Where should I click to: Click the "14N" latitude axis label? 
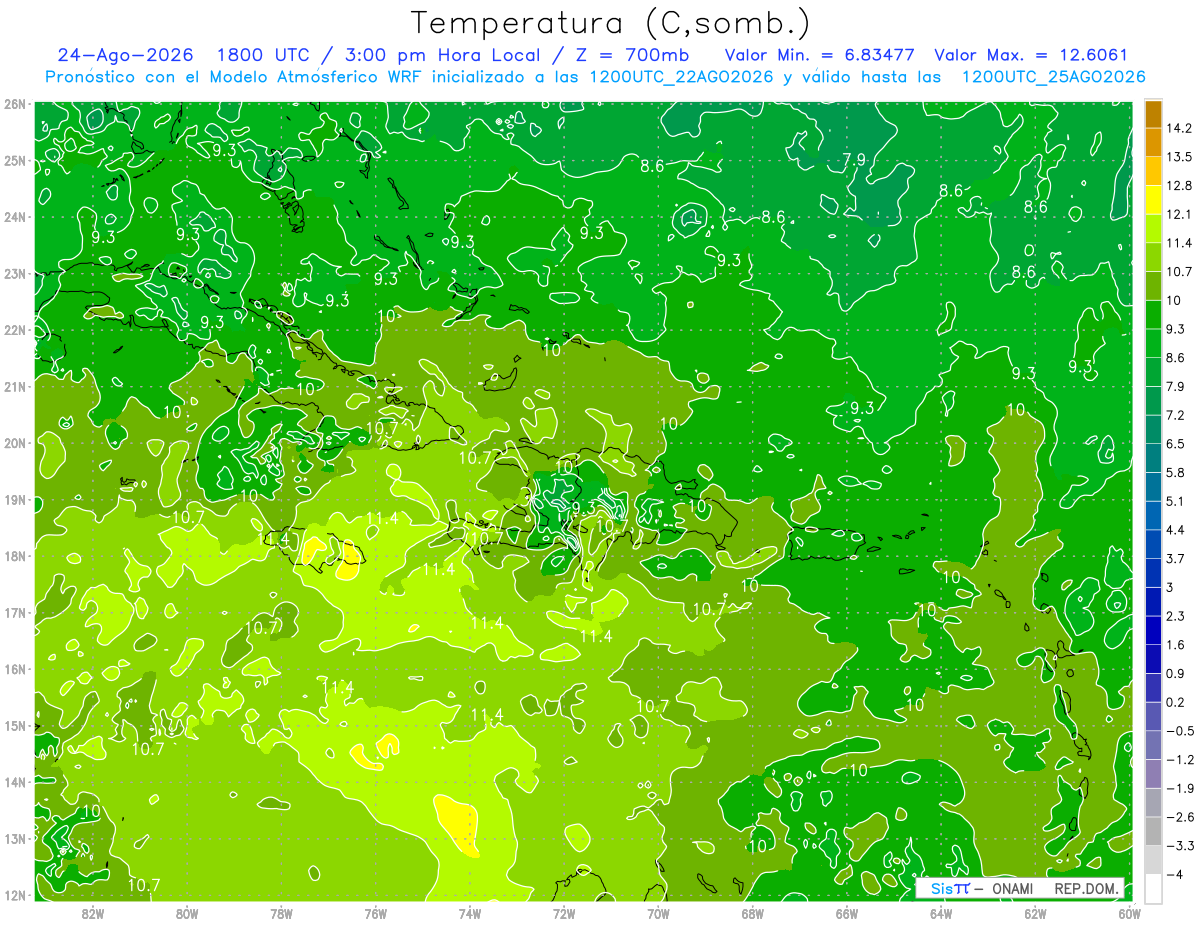click(14, 782)
